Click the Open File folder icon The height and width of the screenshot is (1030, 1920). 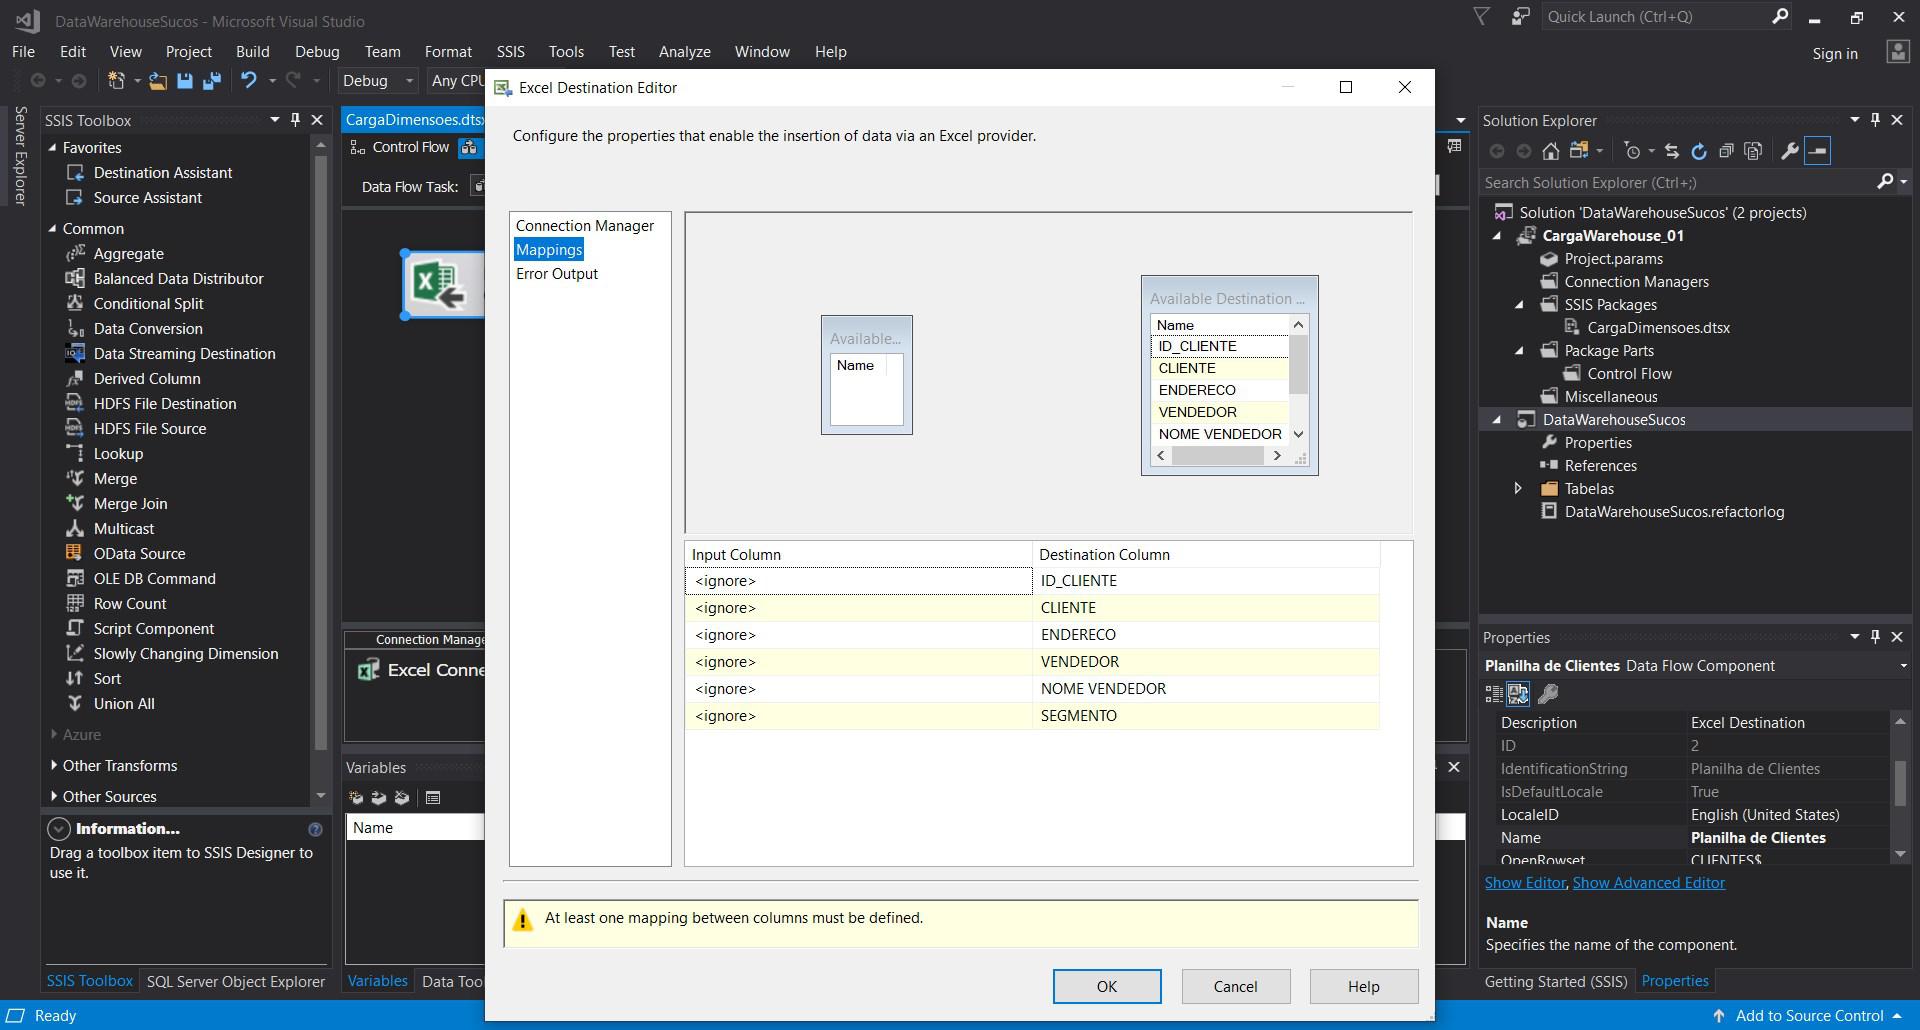[x=158, y=81]
